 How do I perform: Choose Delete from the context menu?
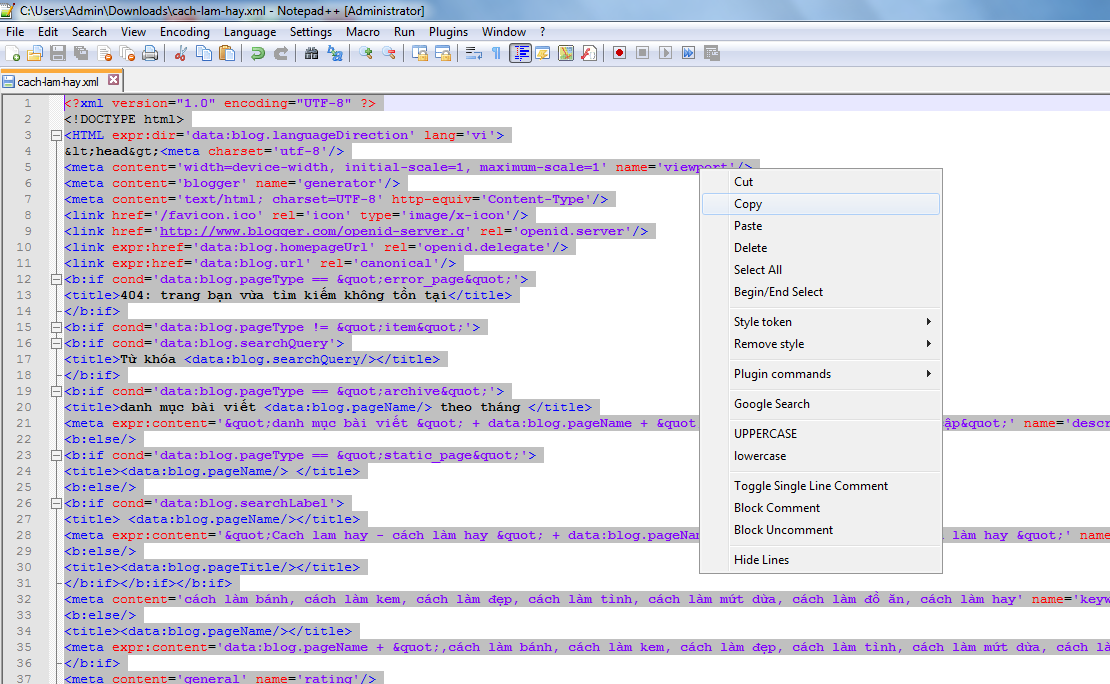point(821,248)
